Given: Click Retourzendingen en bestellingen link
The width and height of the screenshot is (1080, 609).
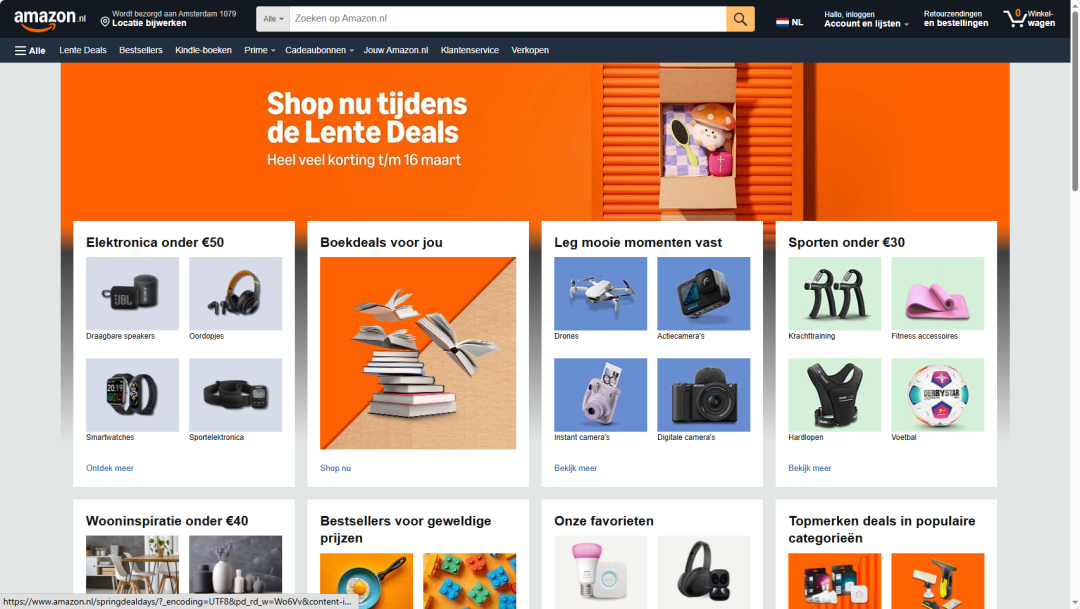Looking at the screenshot, I should pyautogui.click(x=956, y=19).
